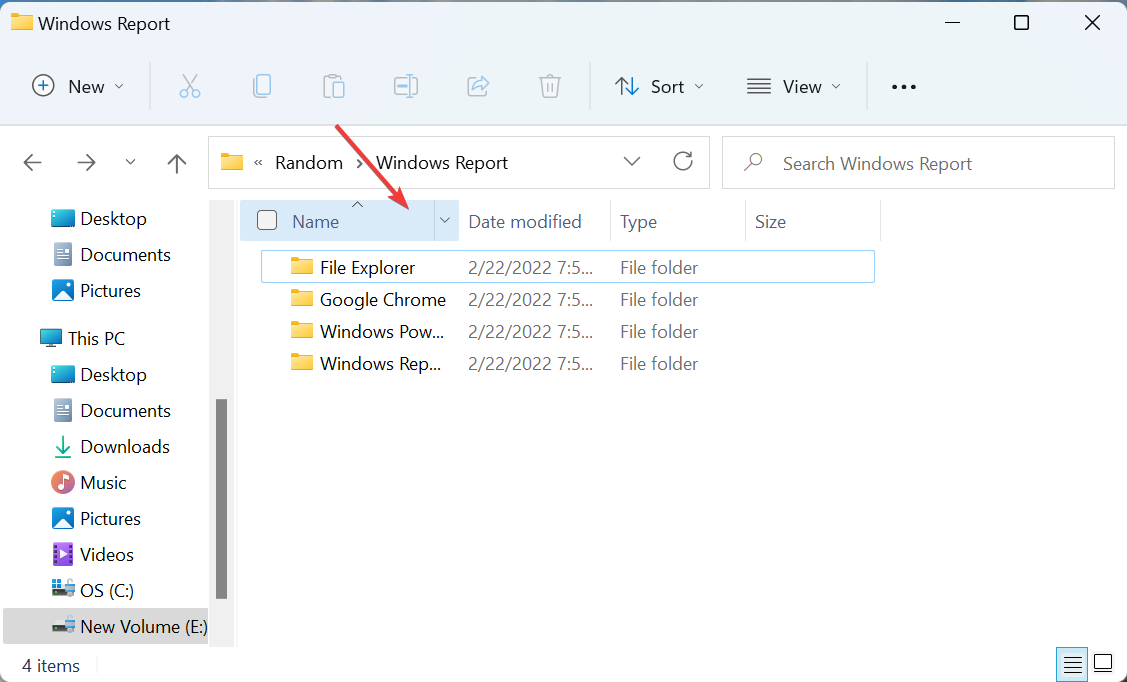The image size is (1127, 682).
Task: Share the selected item via the Share icon
Action: point(478,86)
